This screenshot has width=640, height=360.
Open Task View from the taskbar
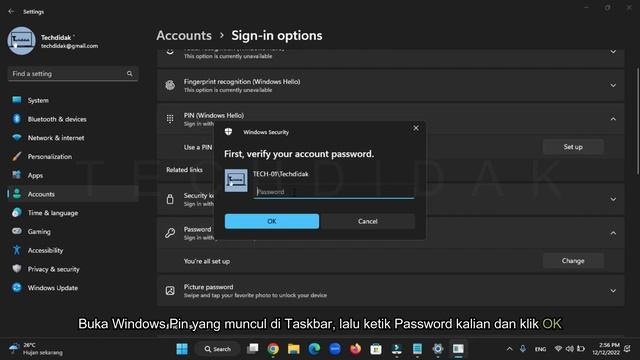click(x=253, y=349)
